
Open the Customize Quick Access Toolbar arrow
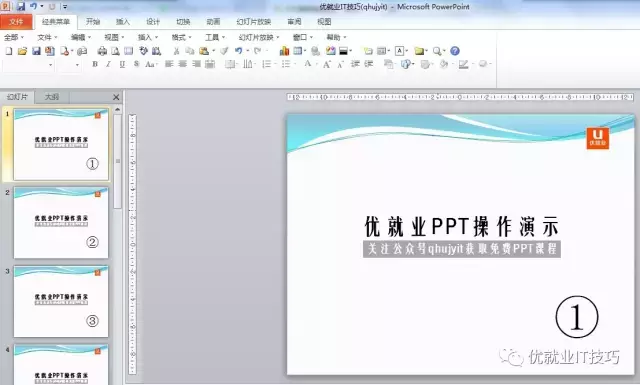click(65, 7)
